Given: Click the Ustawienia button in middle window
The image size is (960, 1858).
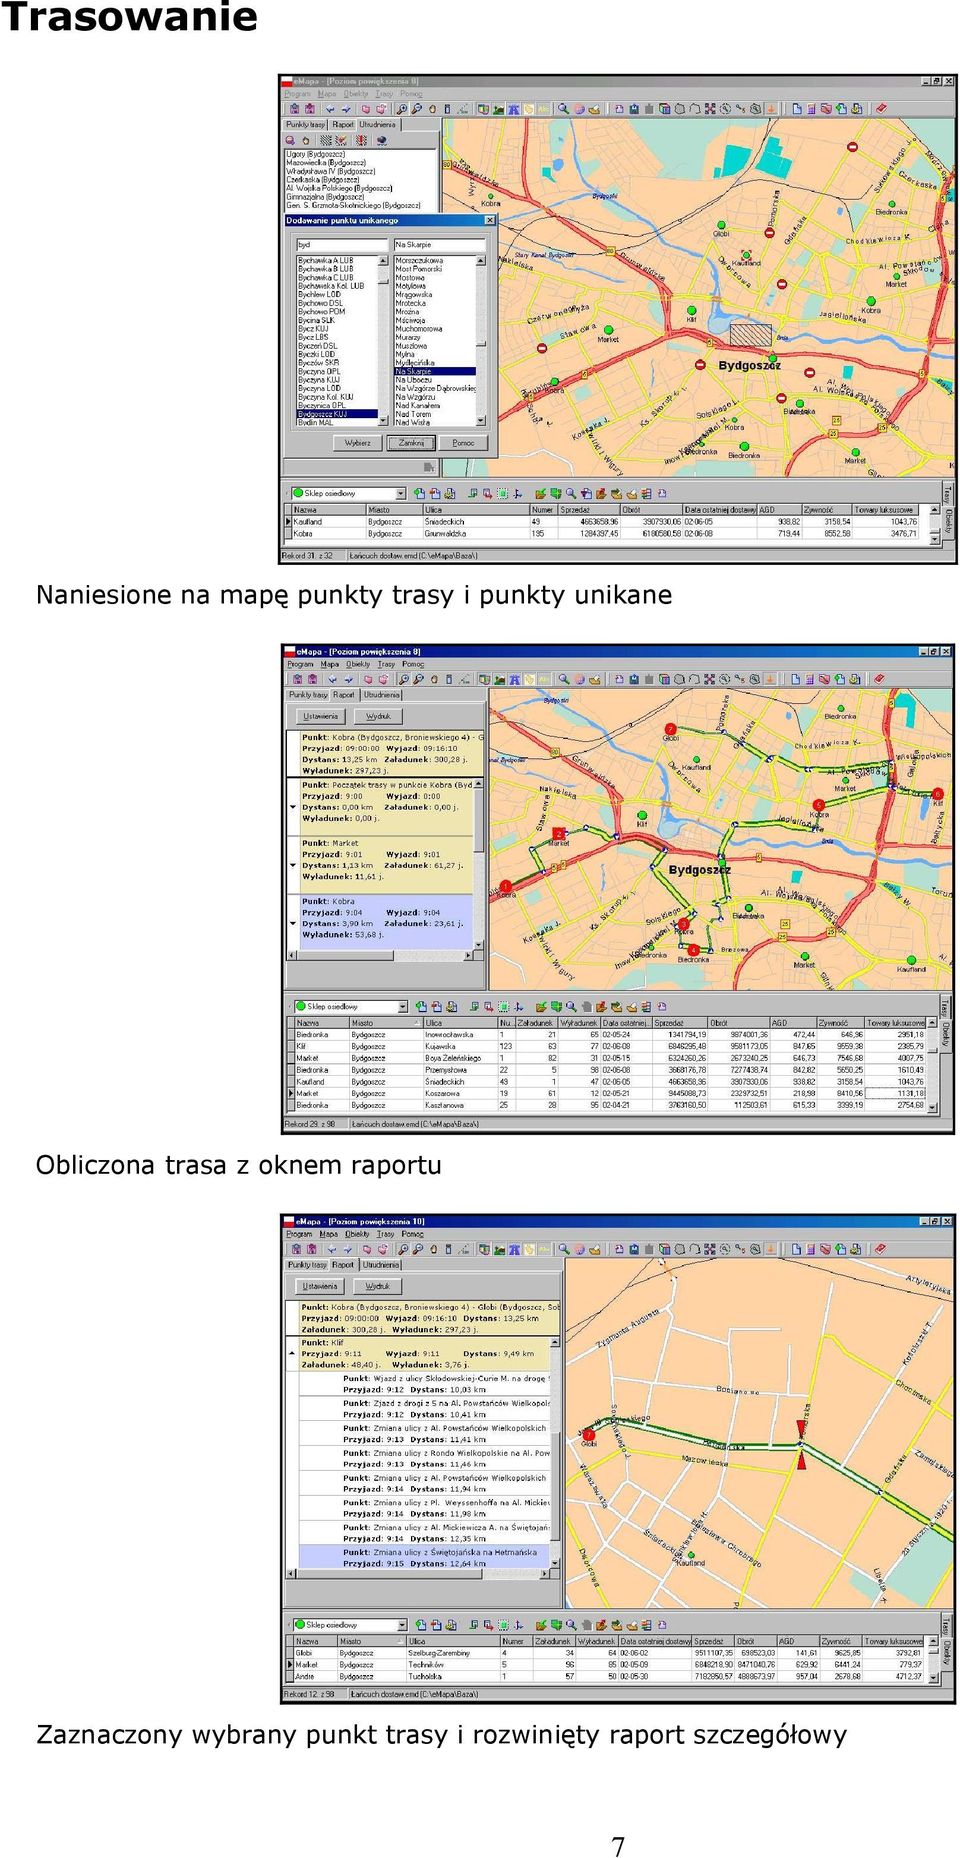Looking at the screenshot, I should tap(321, 716).
